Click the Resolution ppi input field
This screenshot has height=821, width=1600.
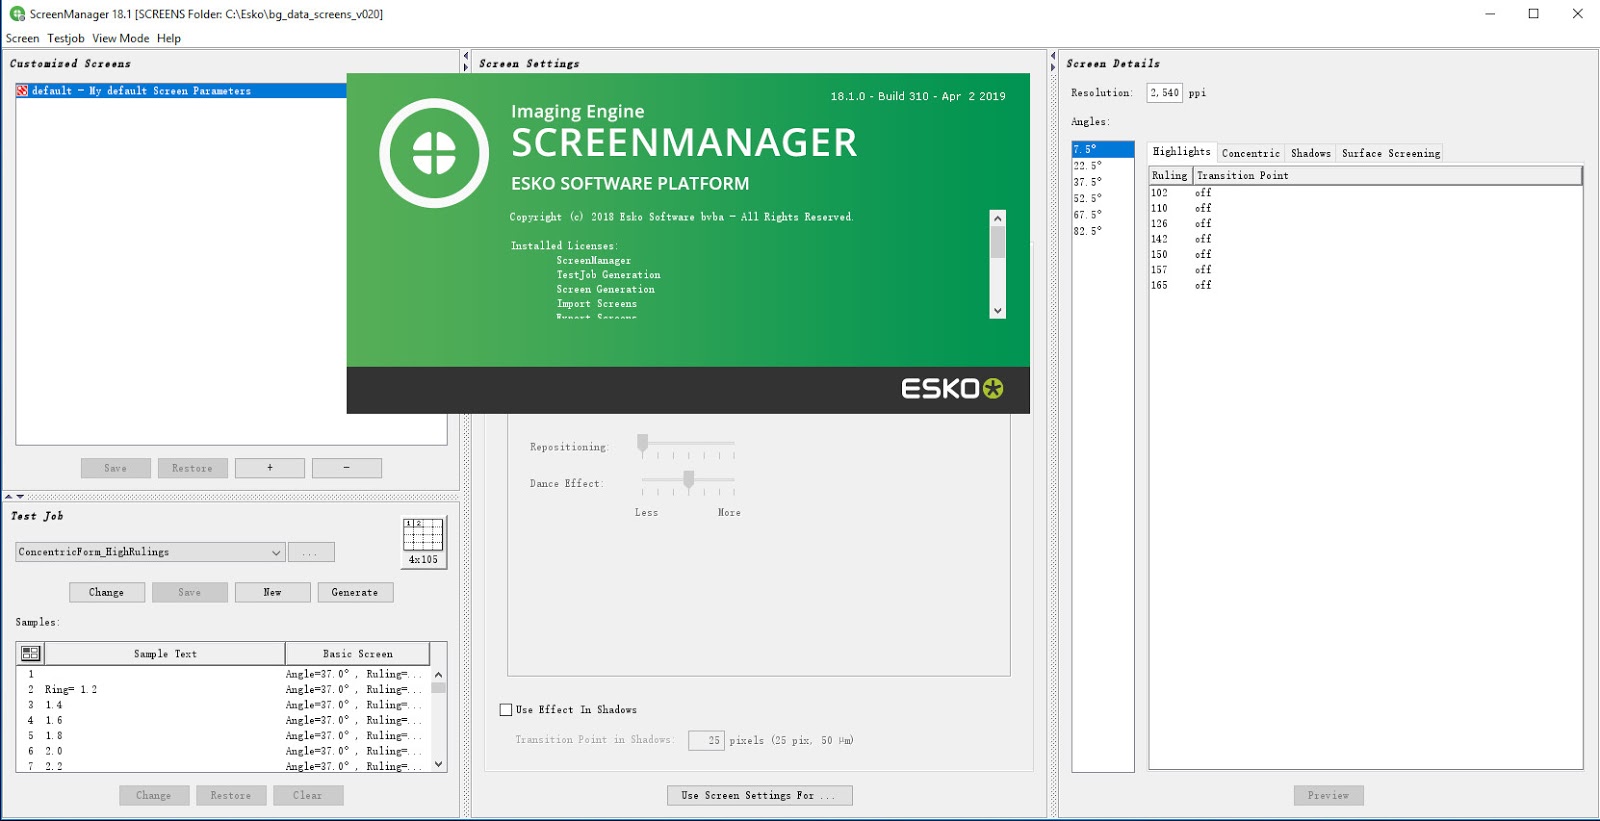(x=1164, y=93)
